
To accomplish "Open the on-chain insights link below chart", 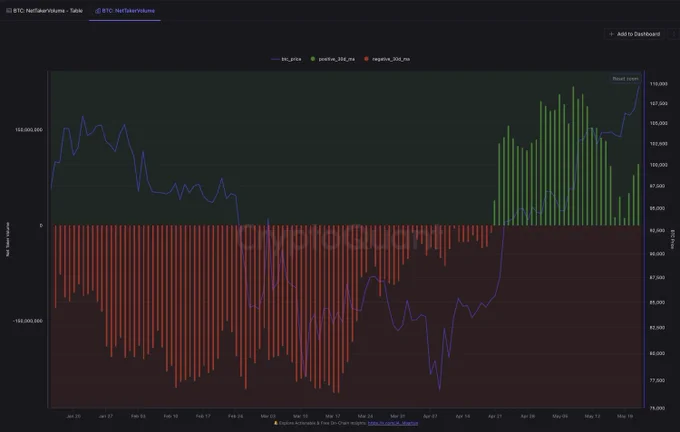I will pos(393,423).
